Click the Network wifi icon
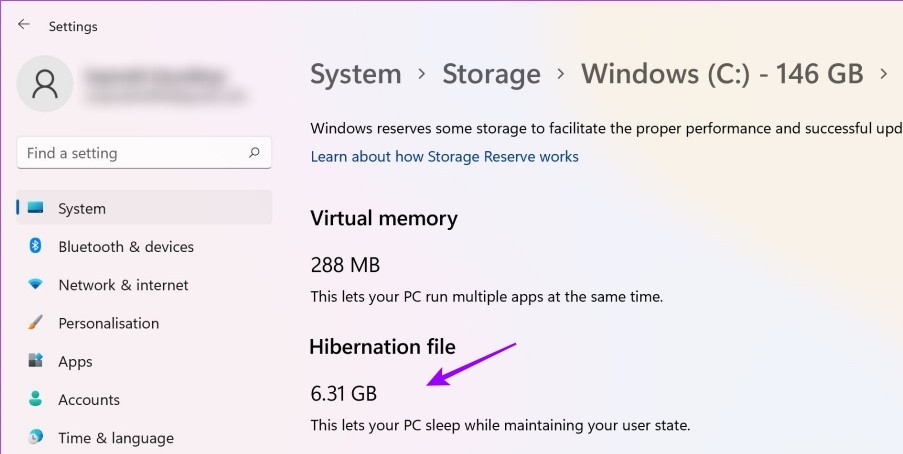This screenshot has width=903, height=454. pos(36,285)
